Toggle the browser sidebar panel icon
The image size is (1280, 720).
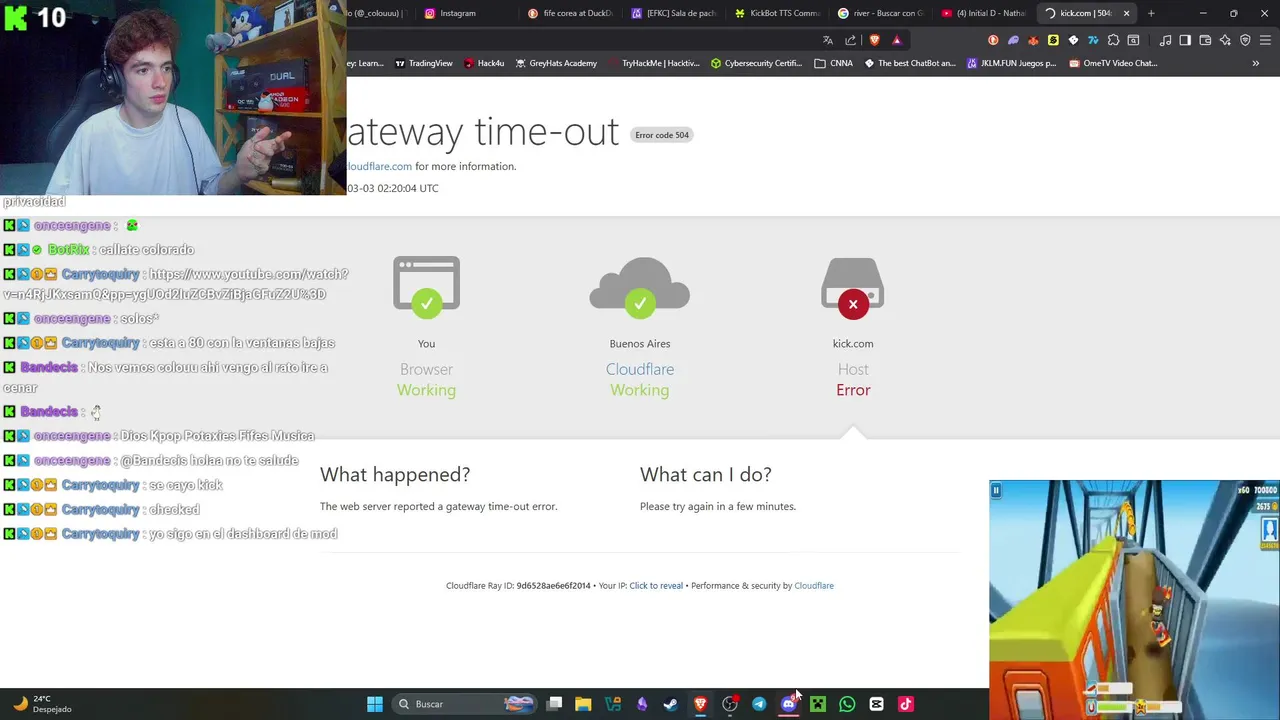pos(1185,40)
